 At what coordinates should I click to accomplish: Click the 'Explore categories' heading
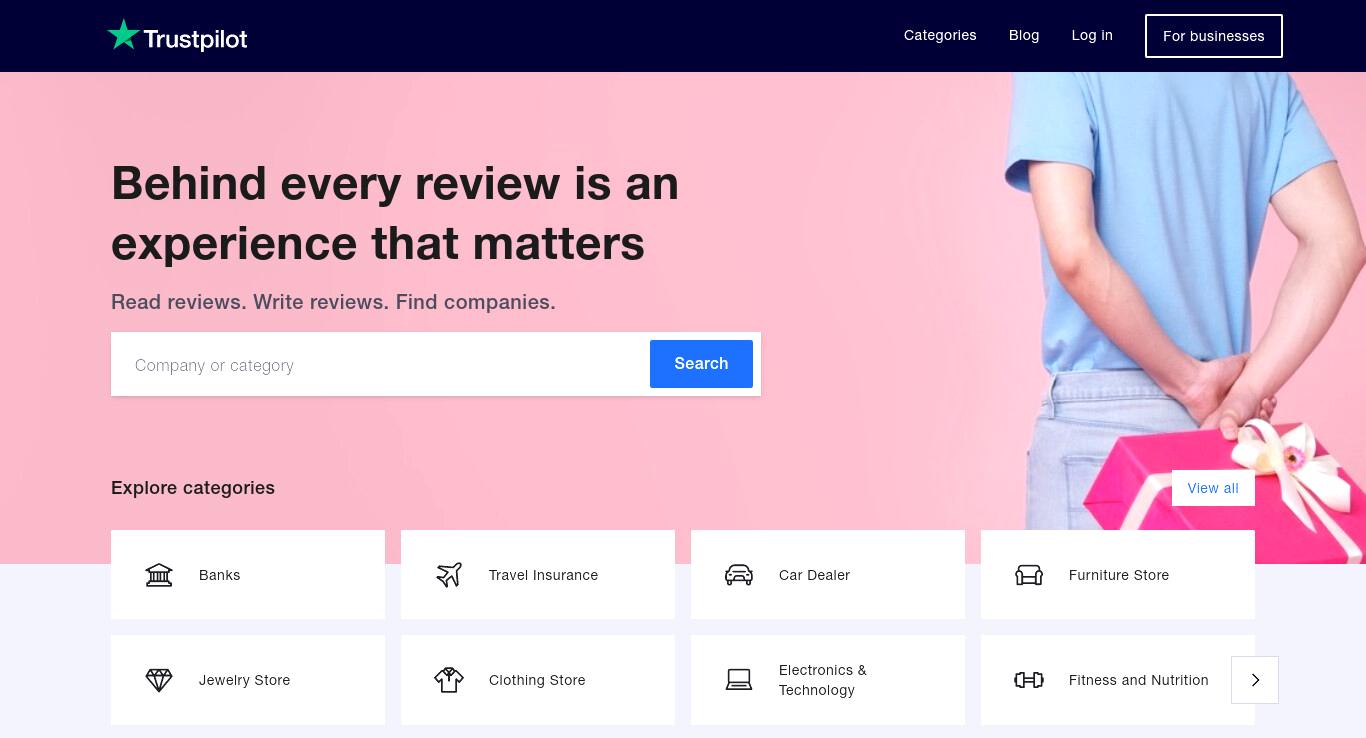tap(193, 488)
